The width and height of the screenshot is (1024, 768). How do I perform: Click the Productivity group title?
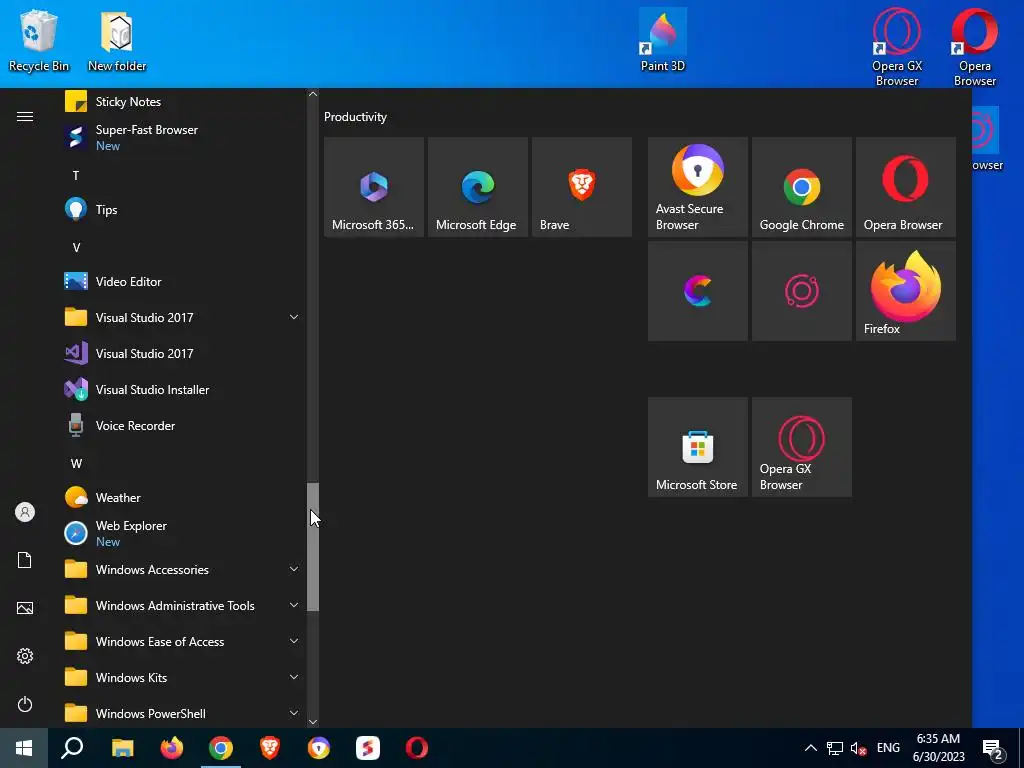(355, 117)
